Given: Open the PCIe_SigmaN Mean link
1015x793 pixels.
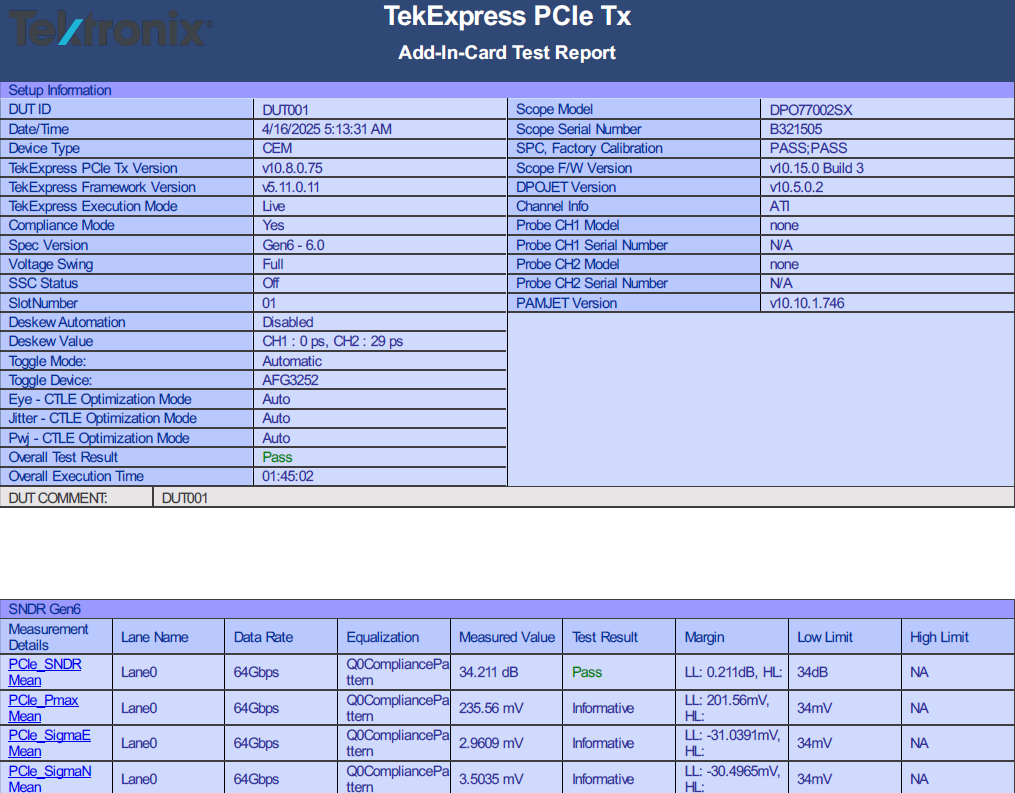Looking at the screenshot, I should click(x=50, y=779).
